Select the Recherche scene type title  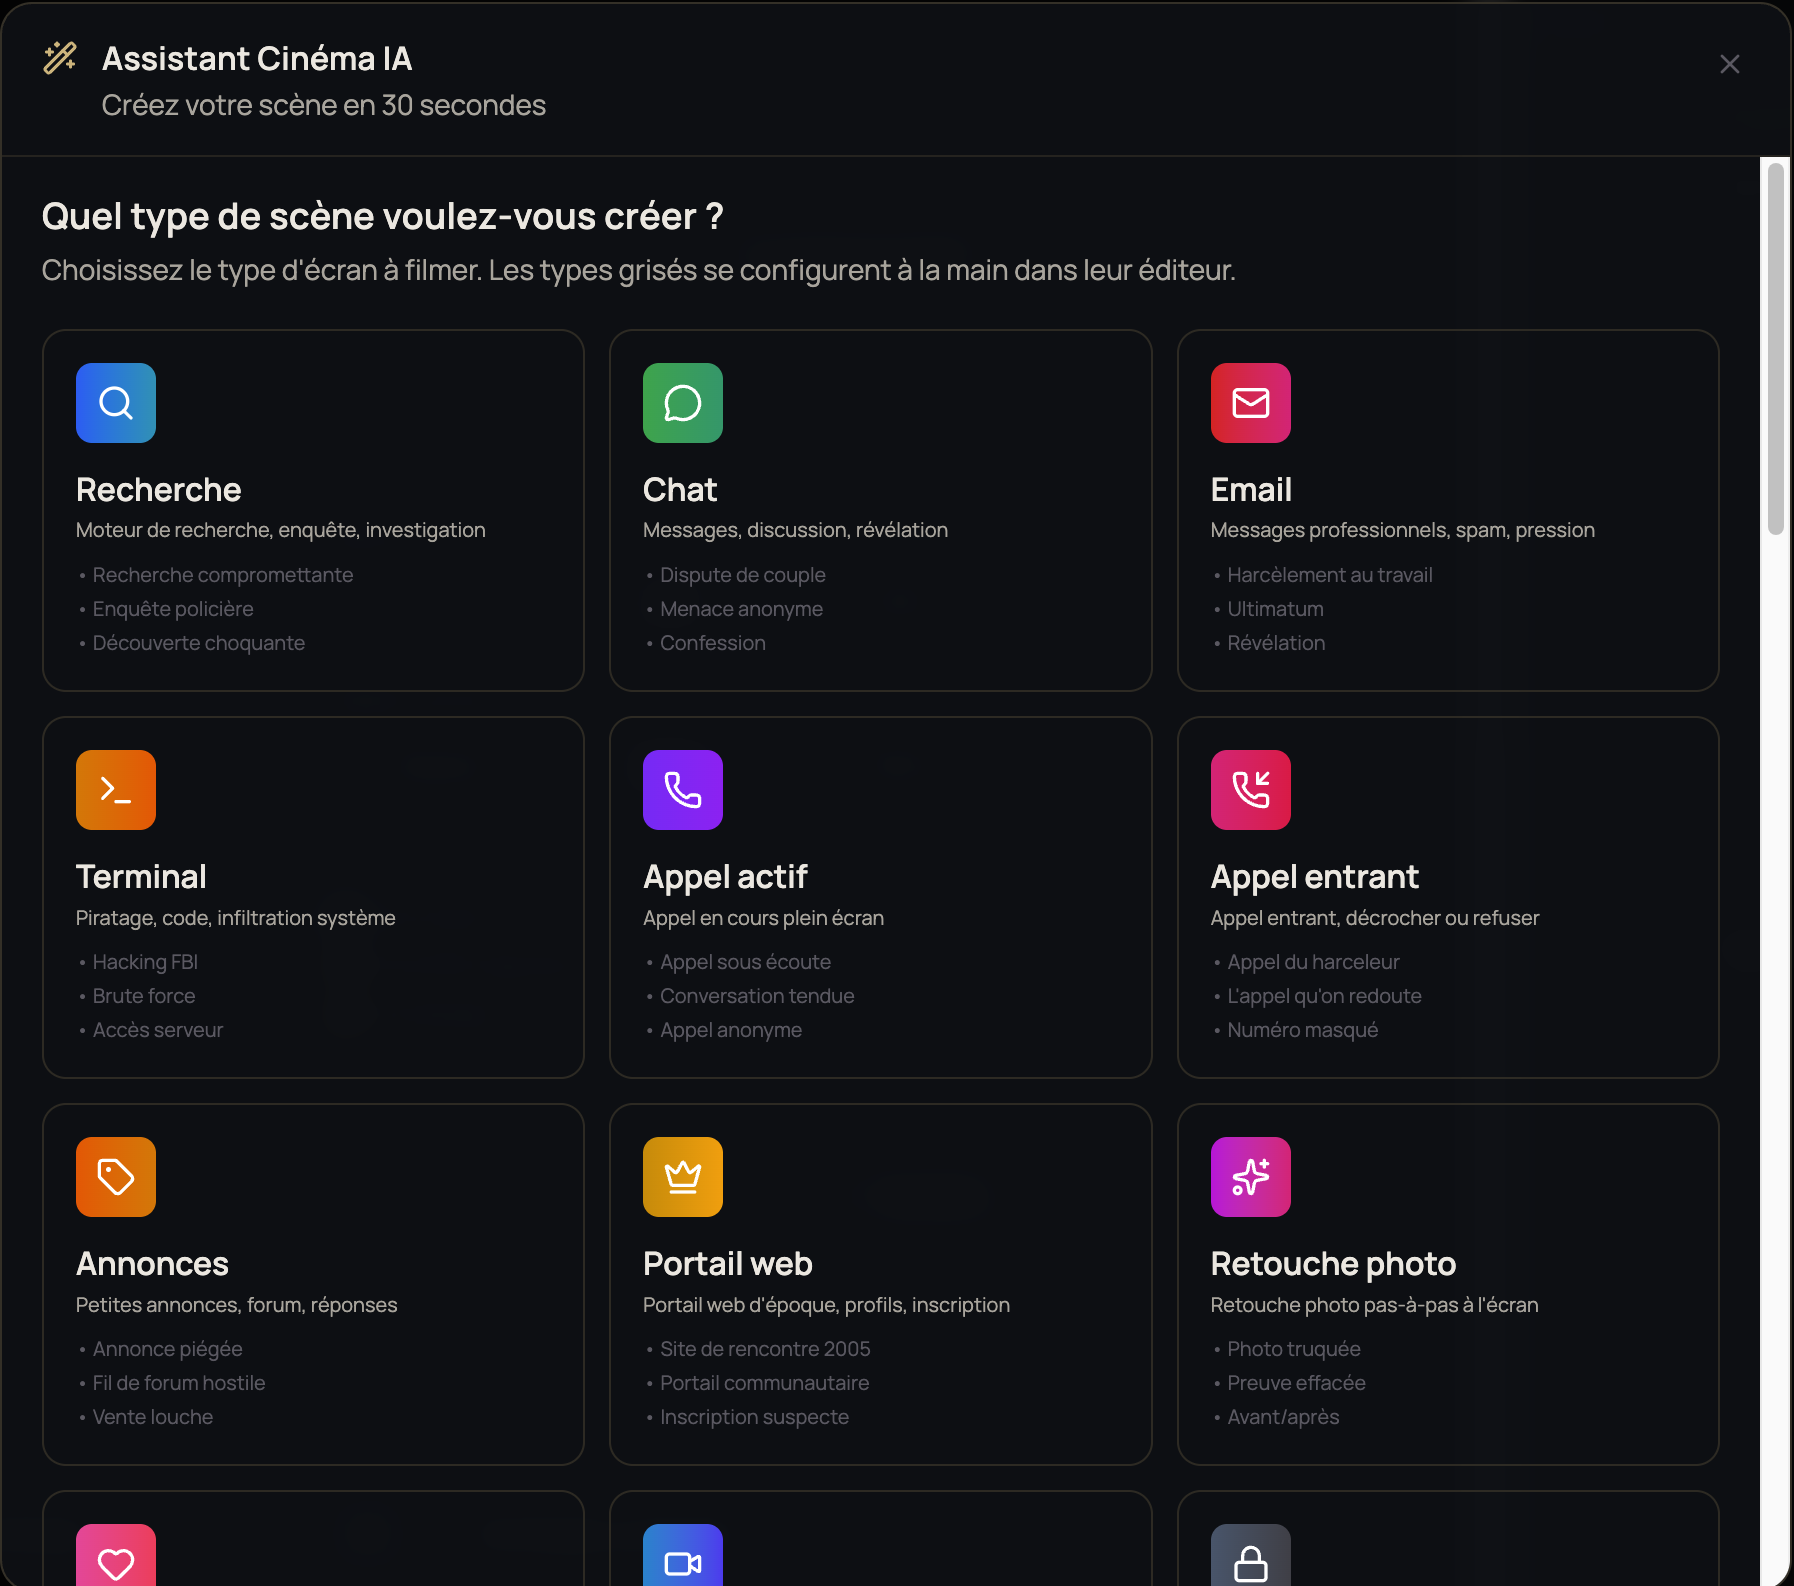pos(159,490)
